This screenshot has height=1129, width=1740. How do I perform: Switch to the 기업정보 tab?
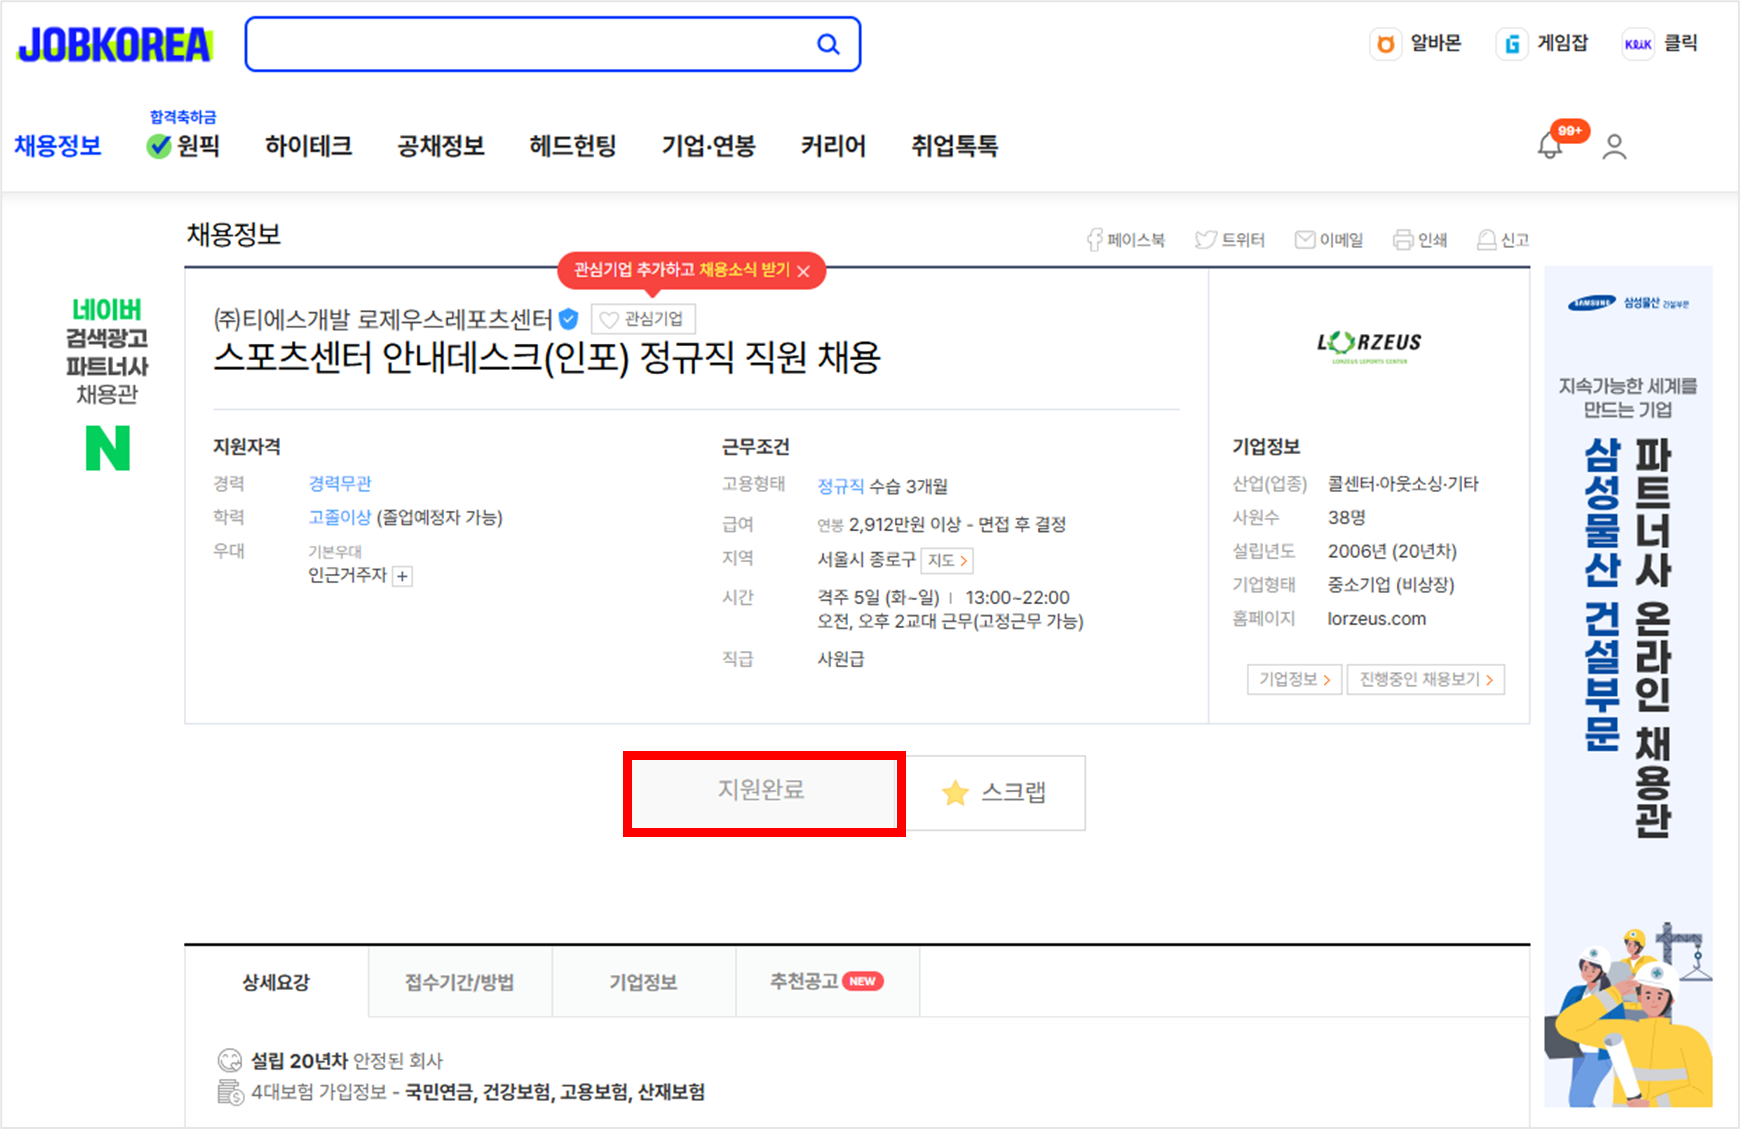pyautogui.click(x=643, y=982)
